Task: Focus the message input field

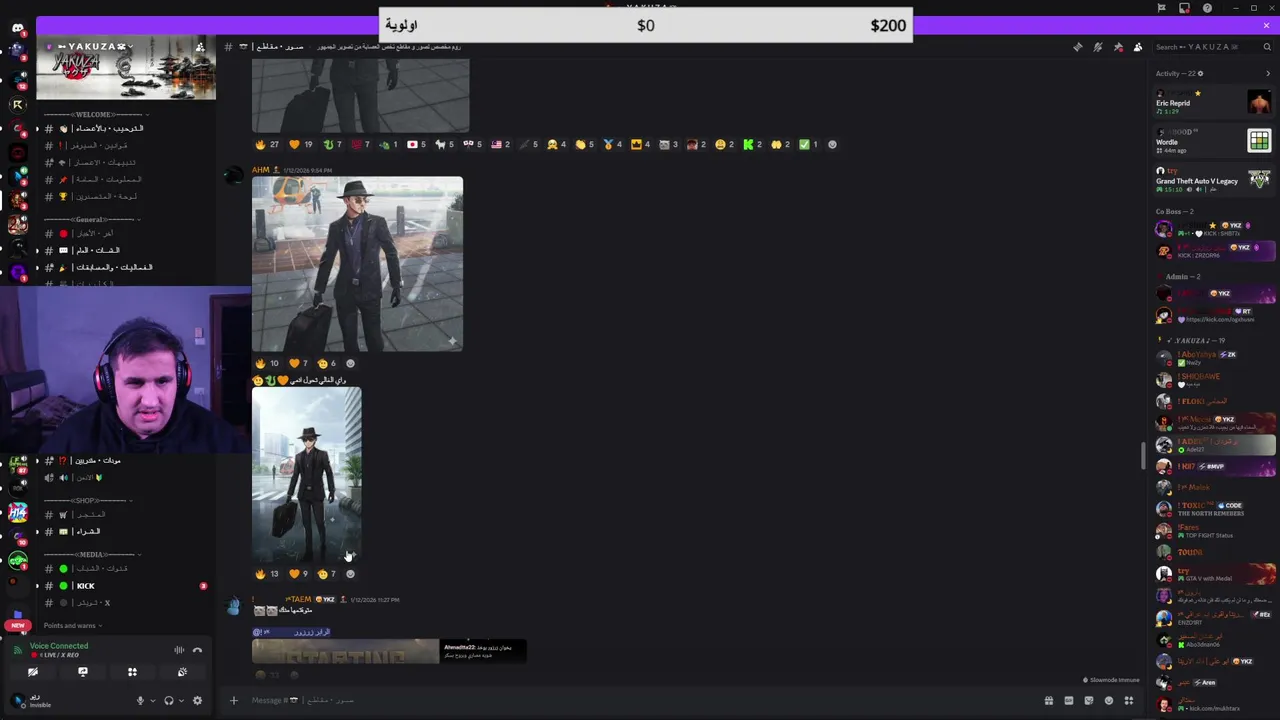Action: tap(640, 700)
